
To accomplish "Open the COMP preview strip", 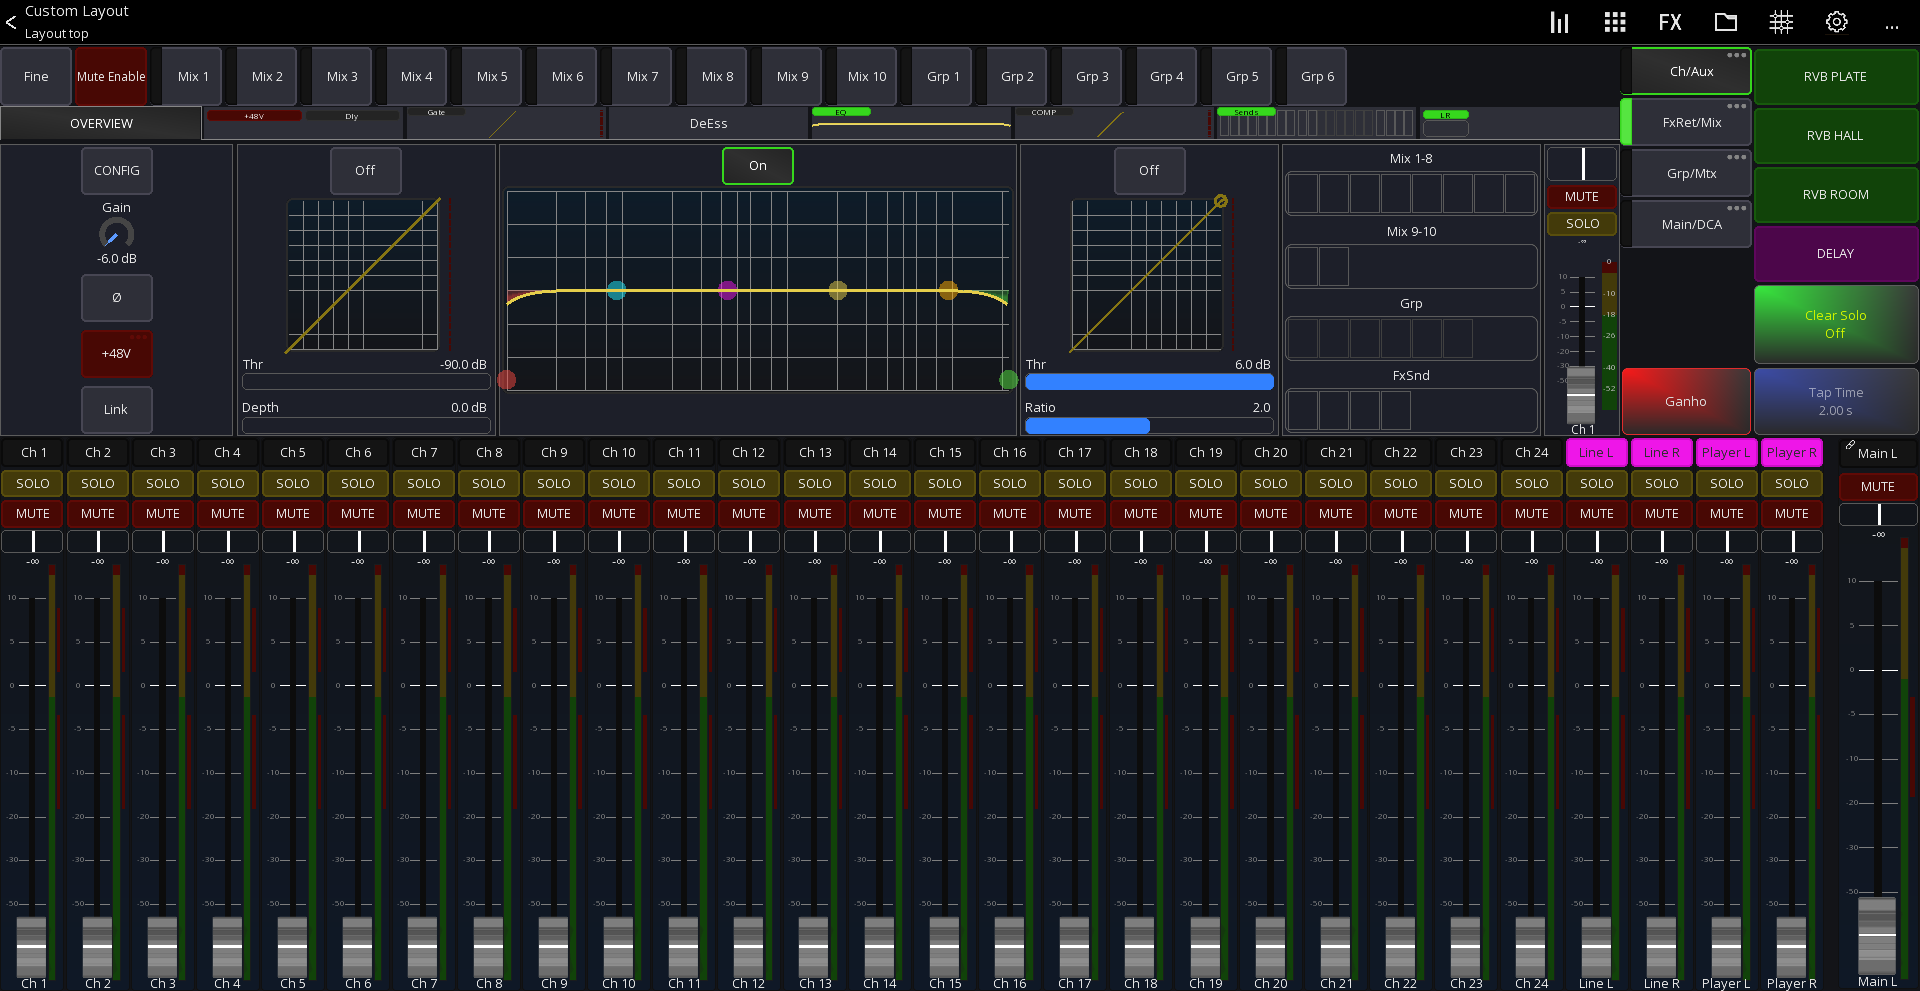I will [1113, 123].
